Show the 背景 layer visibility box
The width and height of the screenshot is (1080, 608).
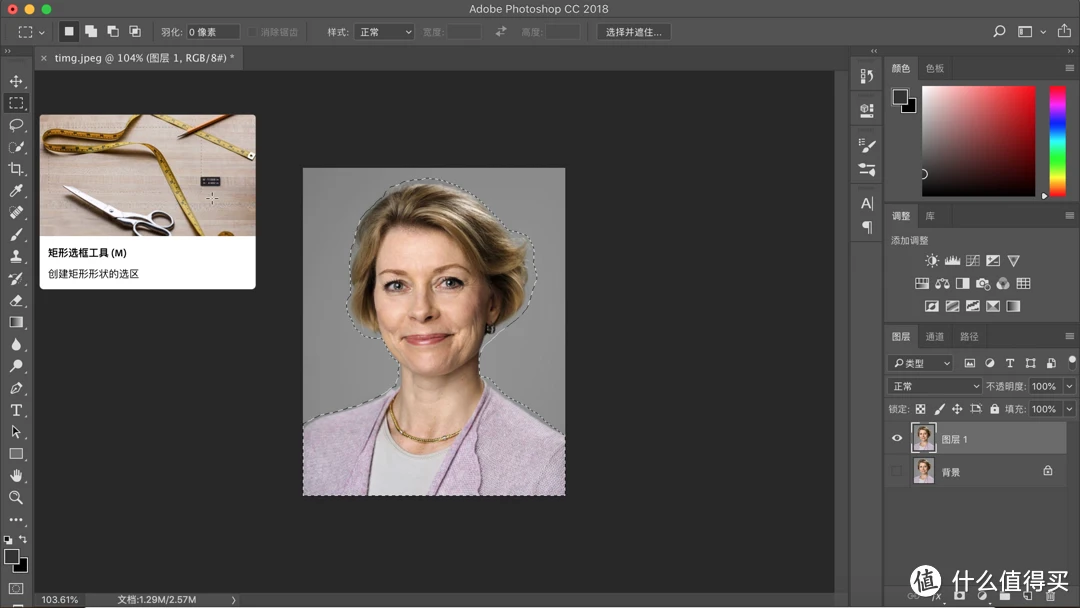tap(897, 471)
